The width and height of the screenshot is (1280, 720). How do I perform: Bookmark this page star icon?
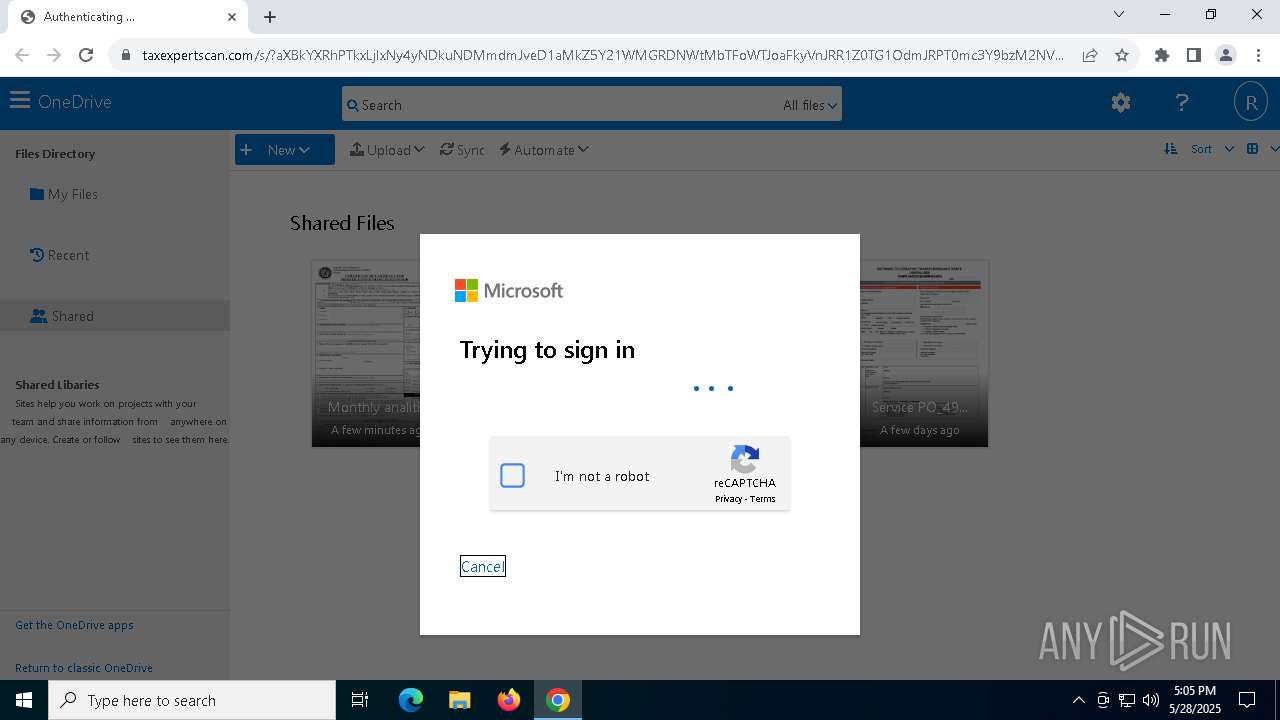click(1122, 55)
